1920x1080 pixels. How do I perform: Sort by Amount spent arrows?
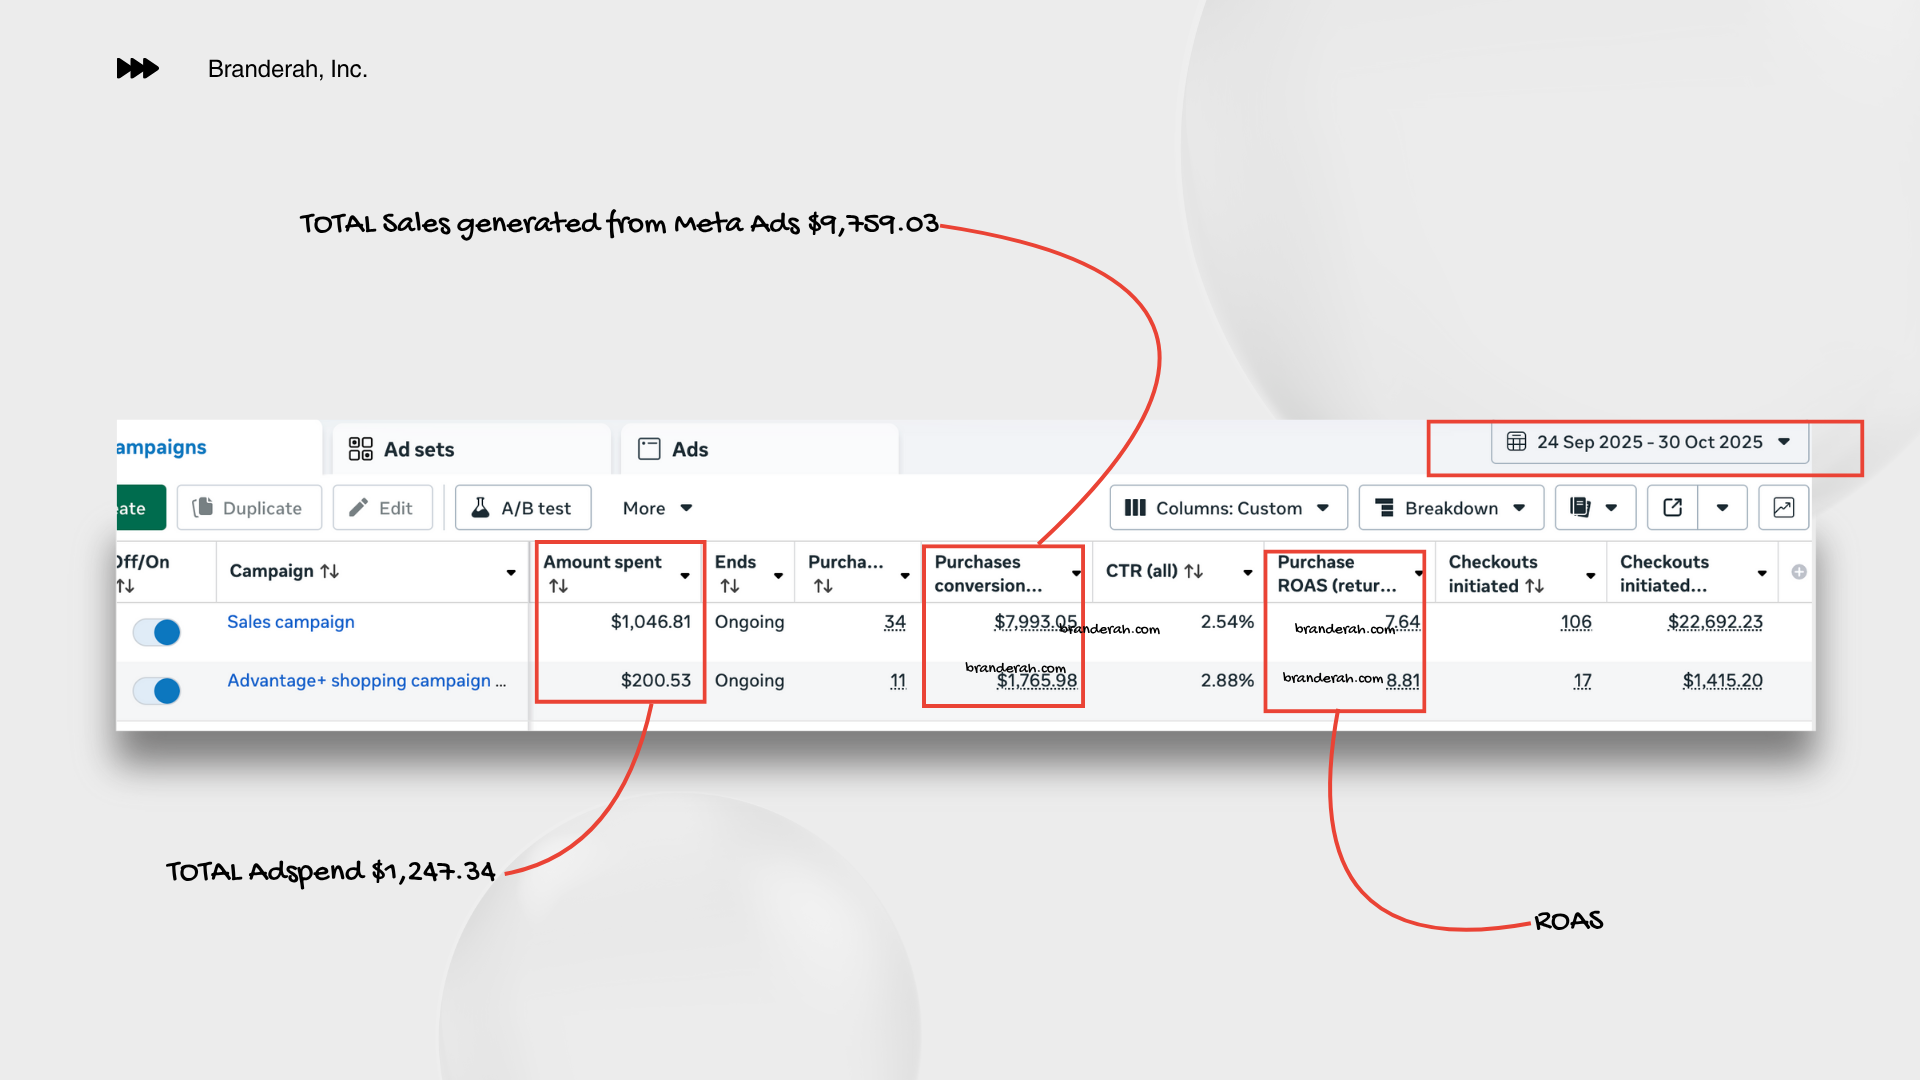[559, 586]
